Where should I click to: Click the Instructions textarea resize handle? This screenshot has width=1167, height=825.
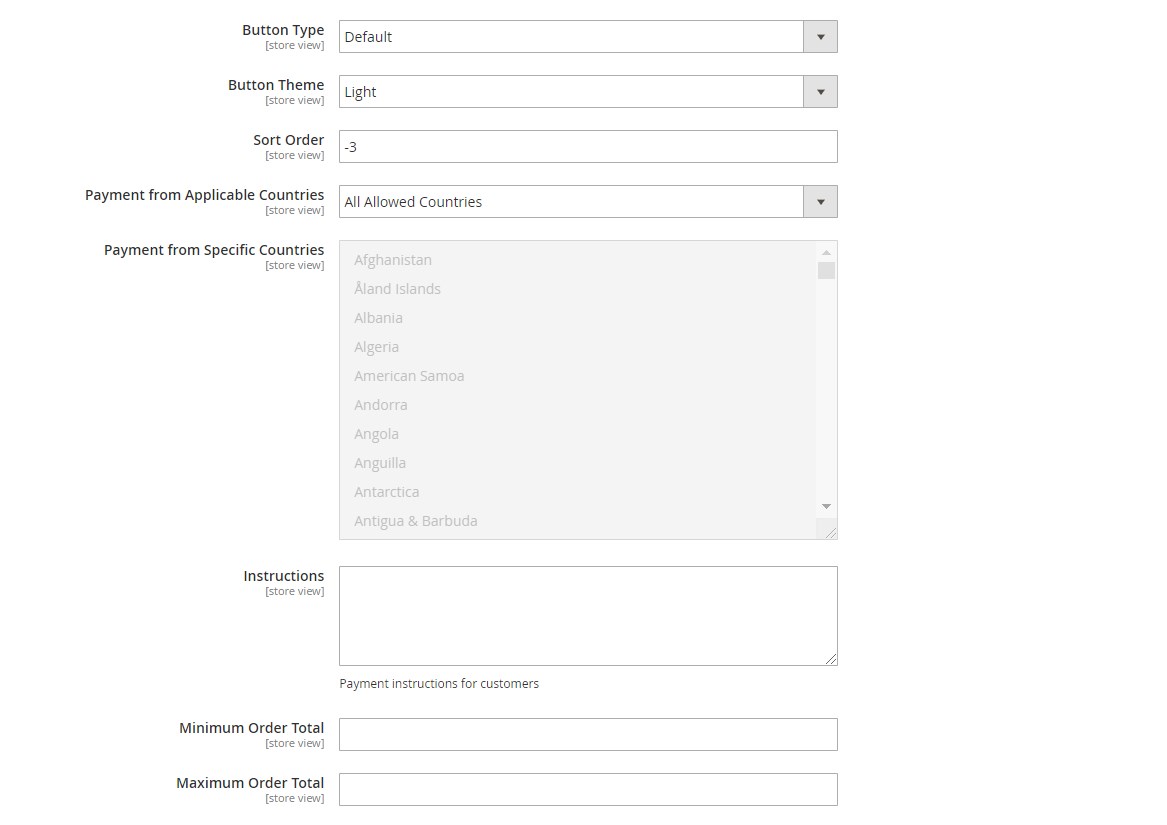tap(830, 658)
